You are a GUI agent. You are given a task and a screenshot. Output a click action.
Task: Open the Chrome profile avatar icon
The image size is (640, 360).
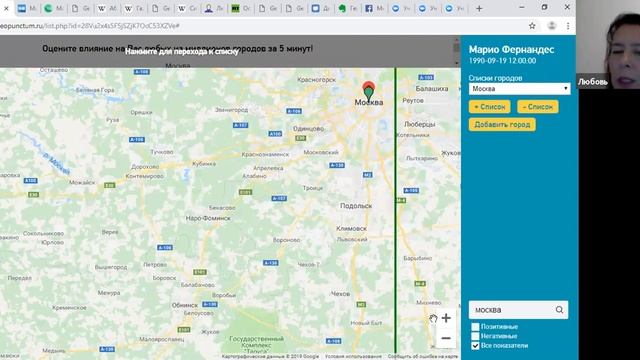pos(552,26)
